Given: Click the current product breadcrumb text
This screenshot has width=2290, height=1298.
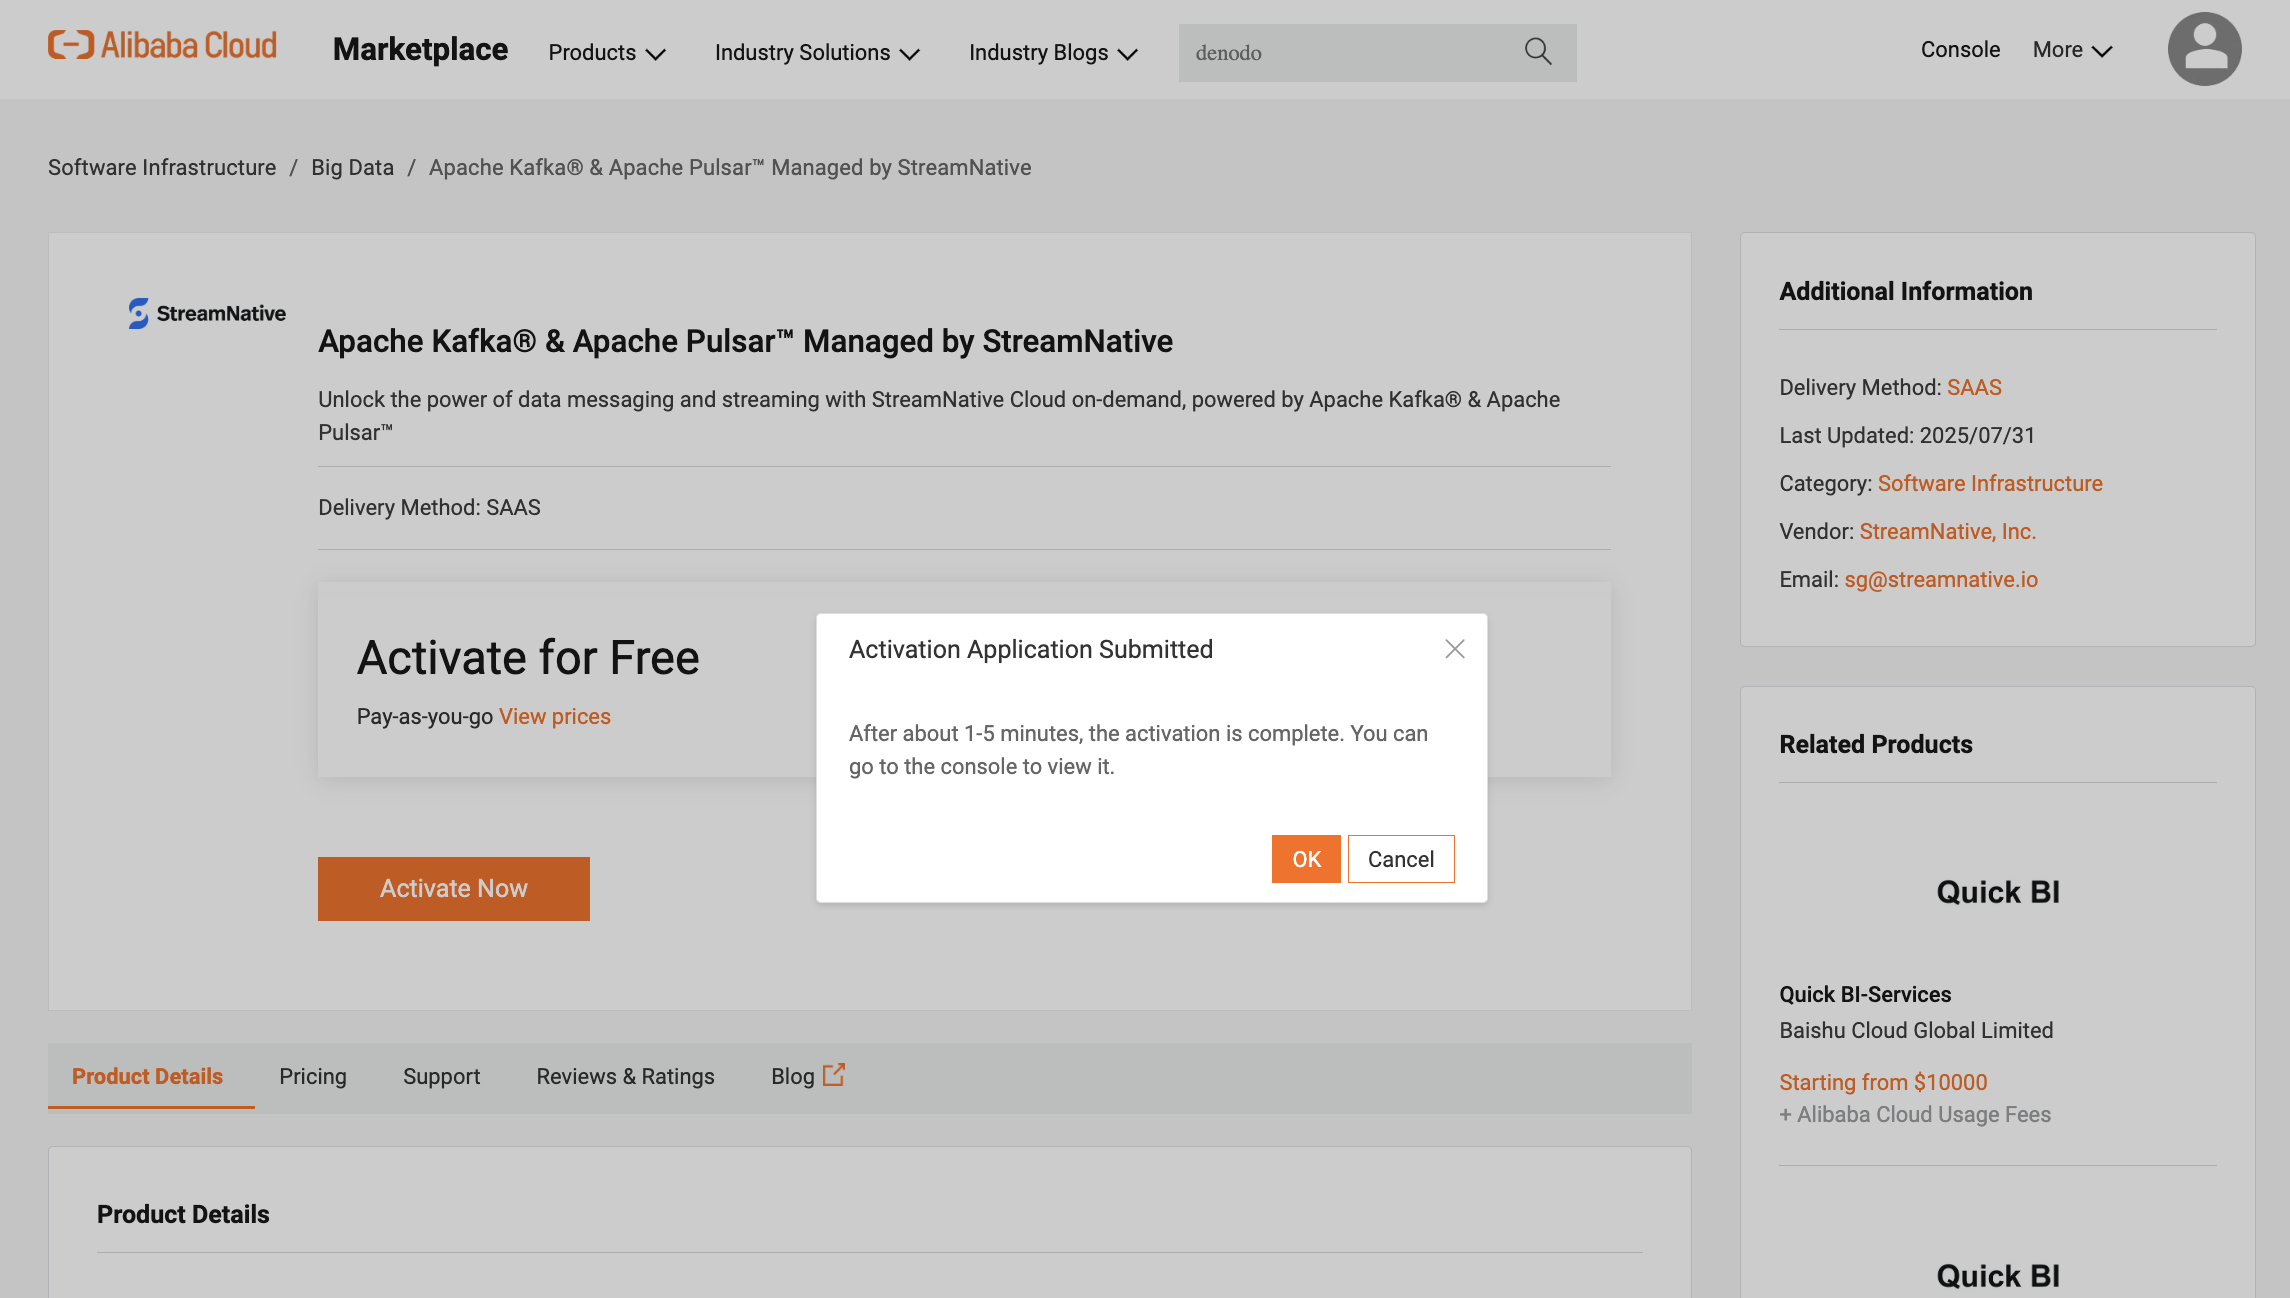Looking at the screenshot, I should 730,167.
